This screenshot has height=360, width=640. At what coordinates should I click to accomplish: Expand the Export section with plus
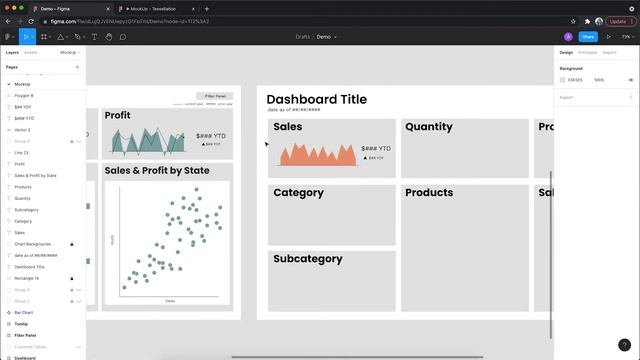(x=631, y=98)
